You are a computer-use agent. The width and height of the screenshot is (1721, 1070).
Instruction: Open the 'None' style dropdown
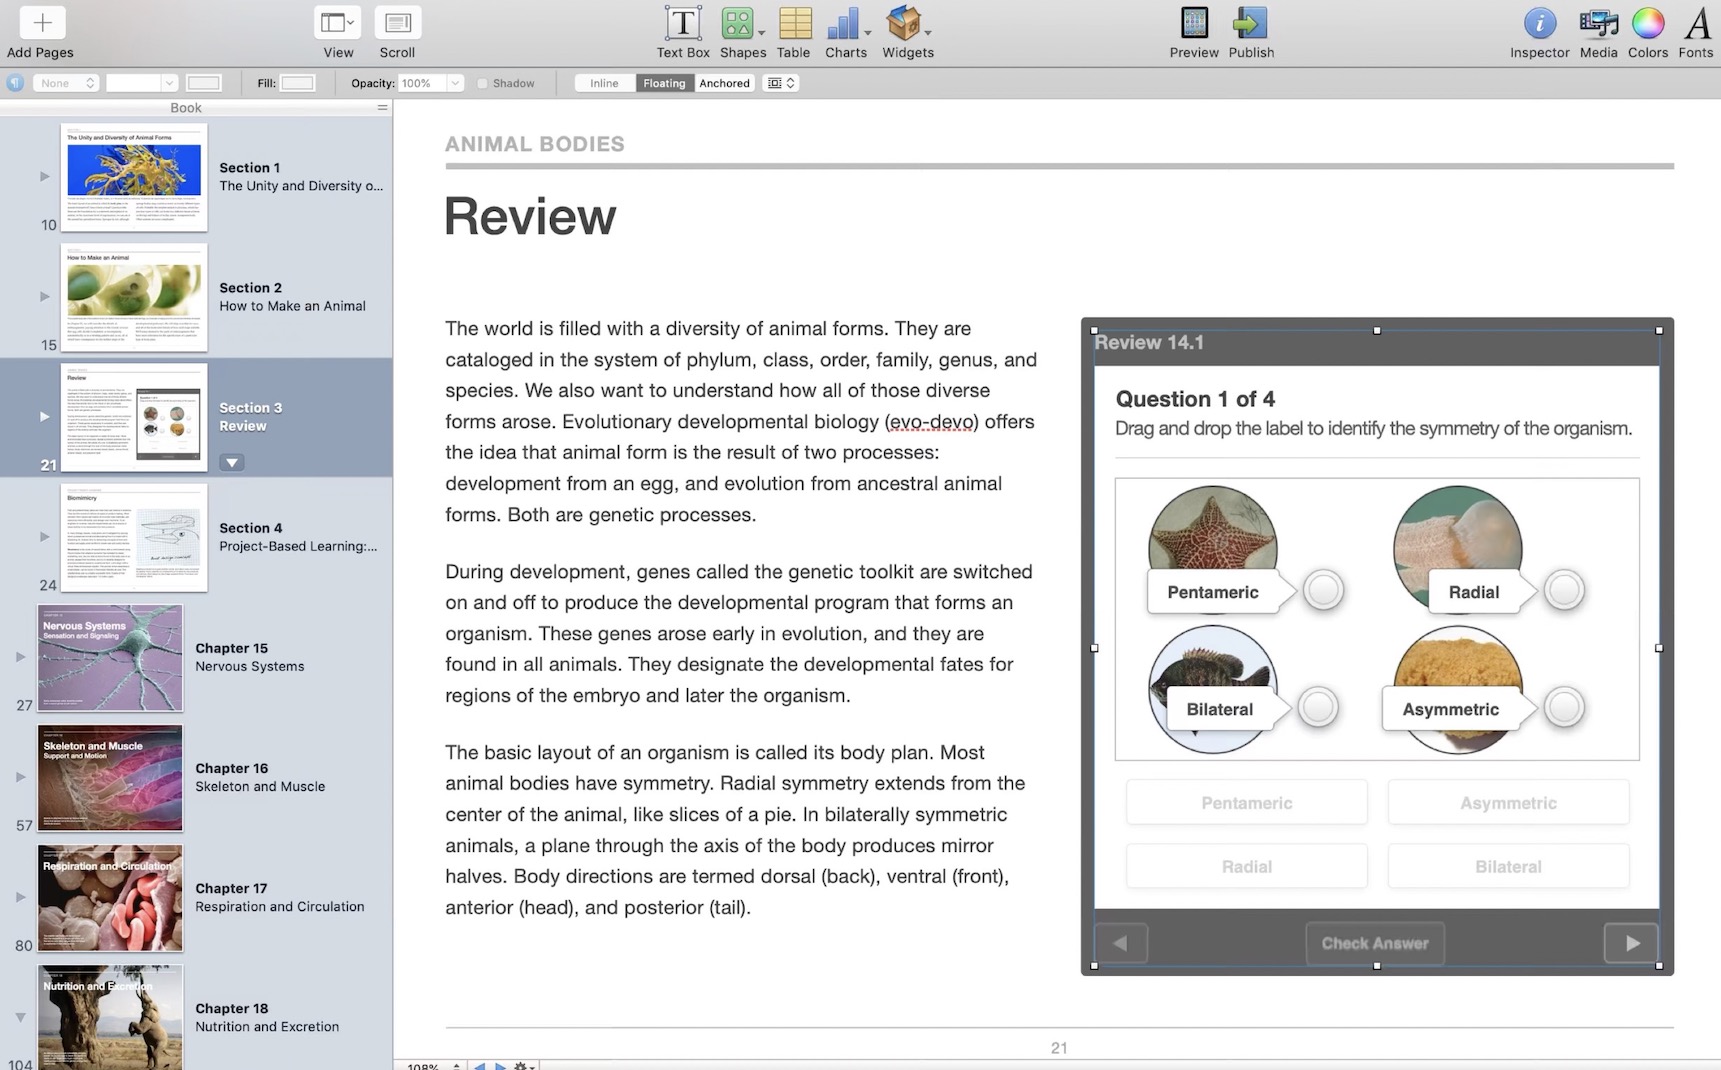[65, 83]
